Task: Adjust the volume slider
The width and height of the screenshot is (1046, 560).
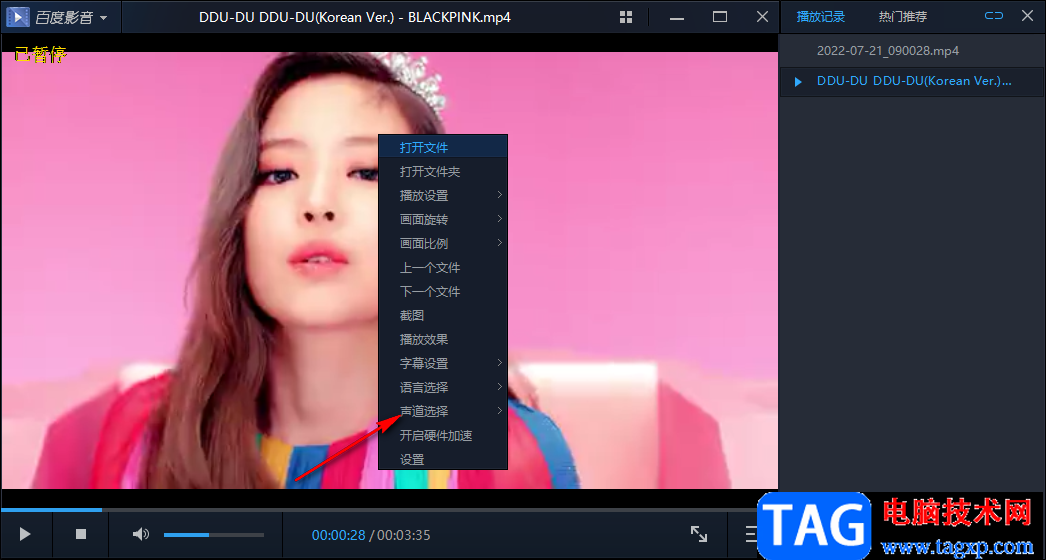Action: [213, 535]
